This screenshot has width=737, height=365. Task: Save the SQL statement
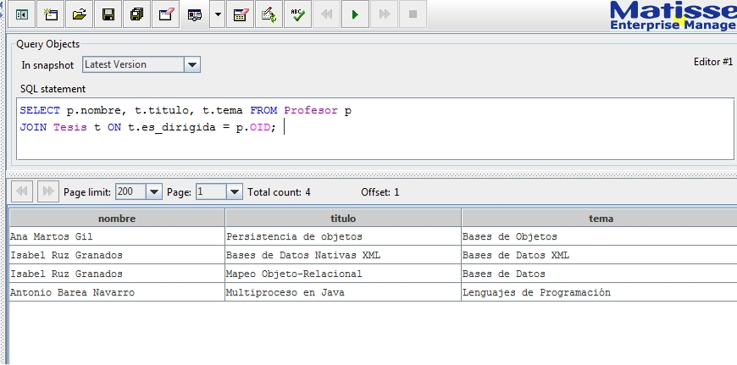108,15
